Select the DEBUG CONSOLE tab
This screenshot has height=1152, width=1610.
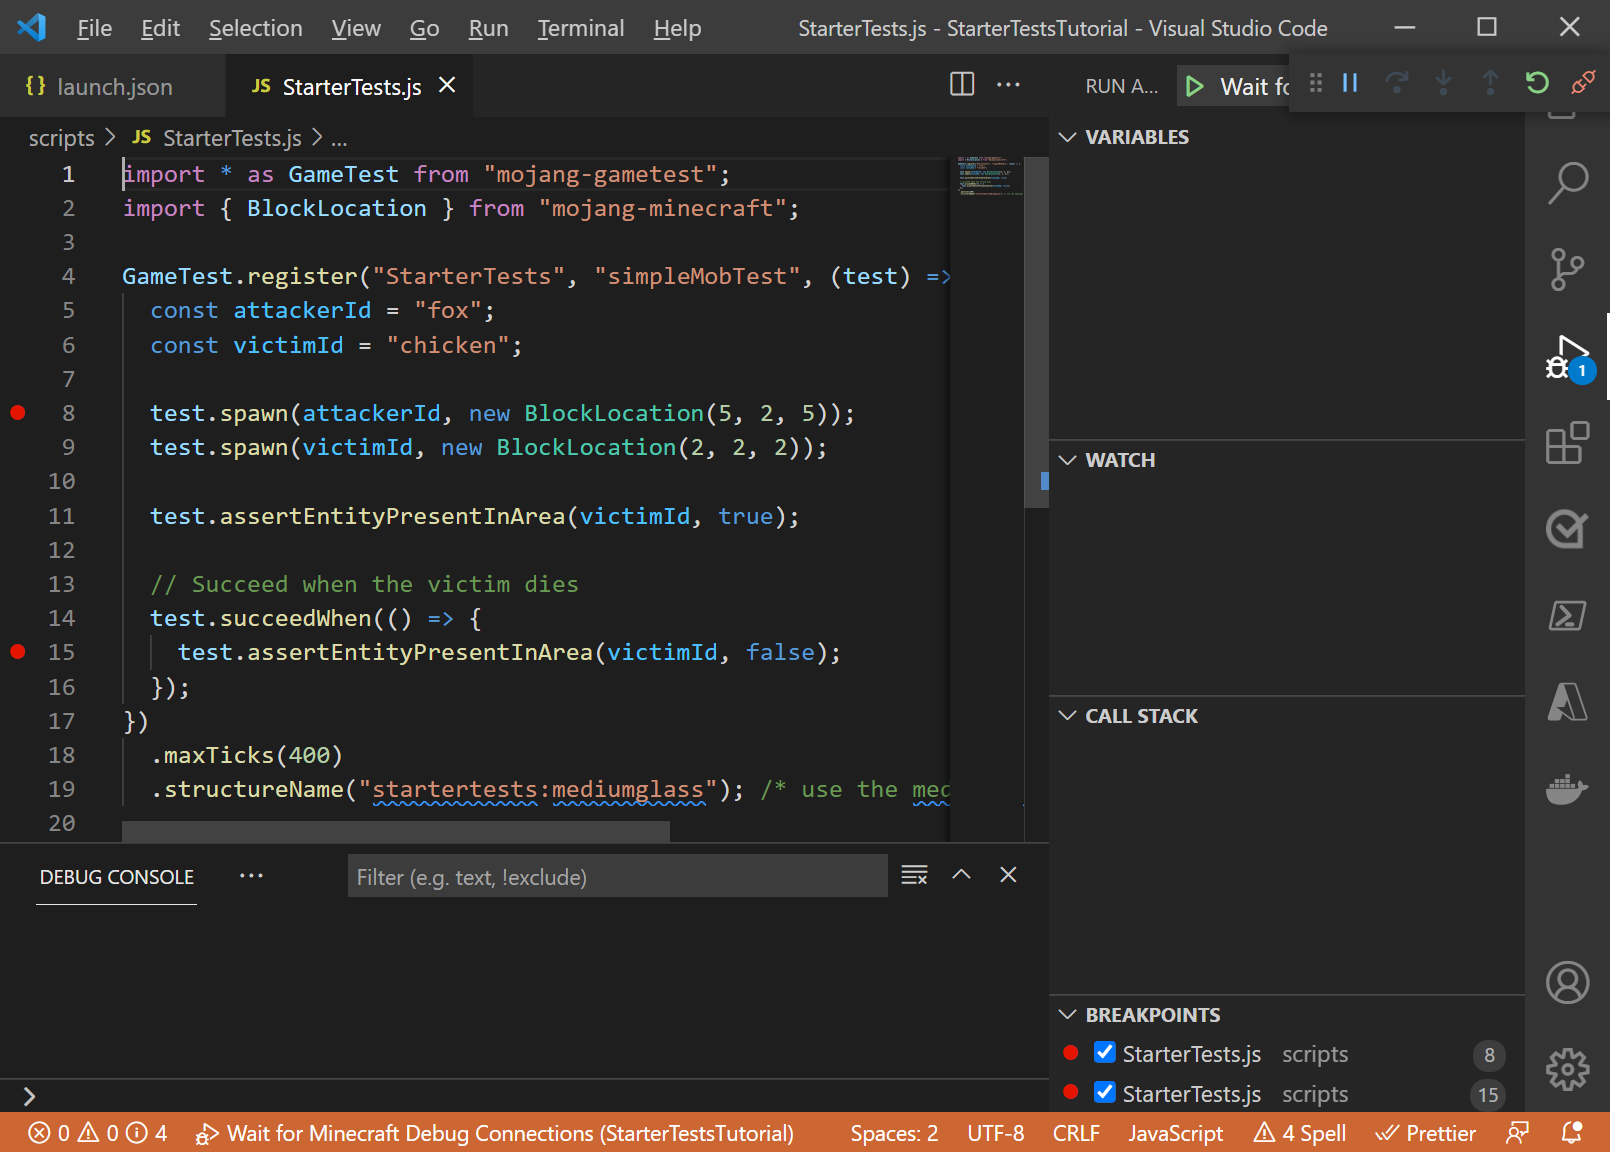pyautogui.click(x=116, y=877)
